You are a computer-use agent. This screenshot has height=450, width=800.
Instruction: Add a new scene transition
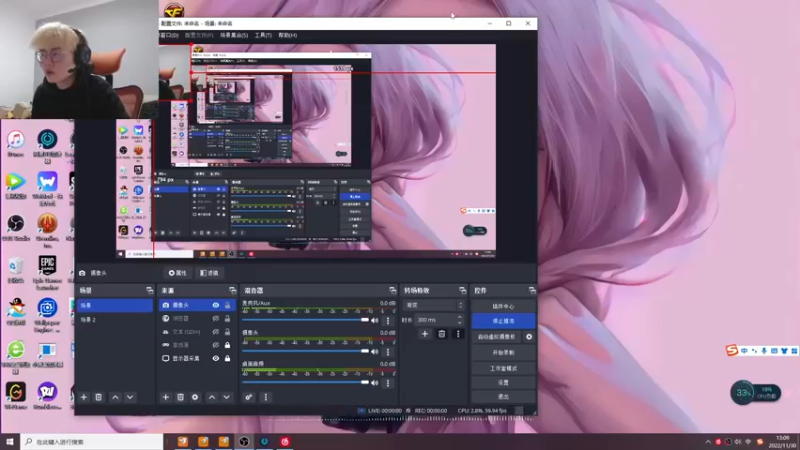pos(424,334)
